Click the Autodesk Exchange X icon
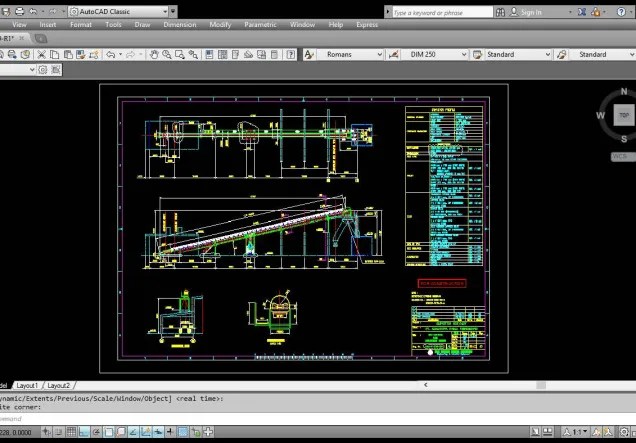The image size is (636, 443). (x=582, y=12)
